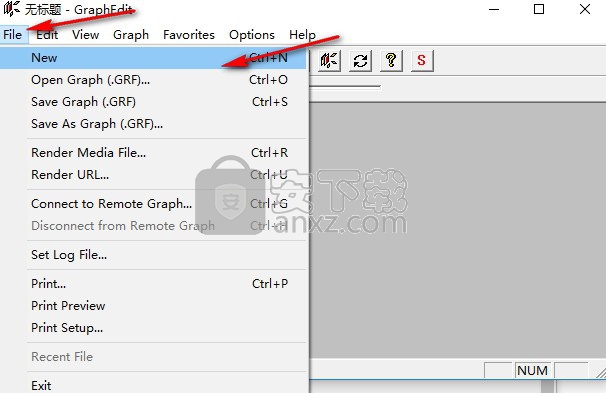Choose New from the File menu
This screenshot has width=606, height=393.
tap(153, 58)
